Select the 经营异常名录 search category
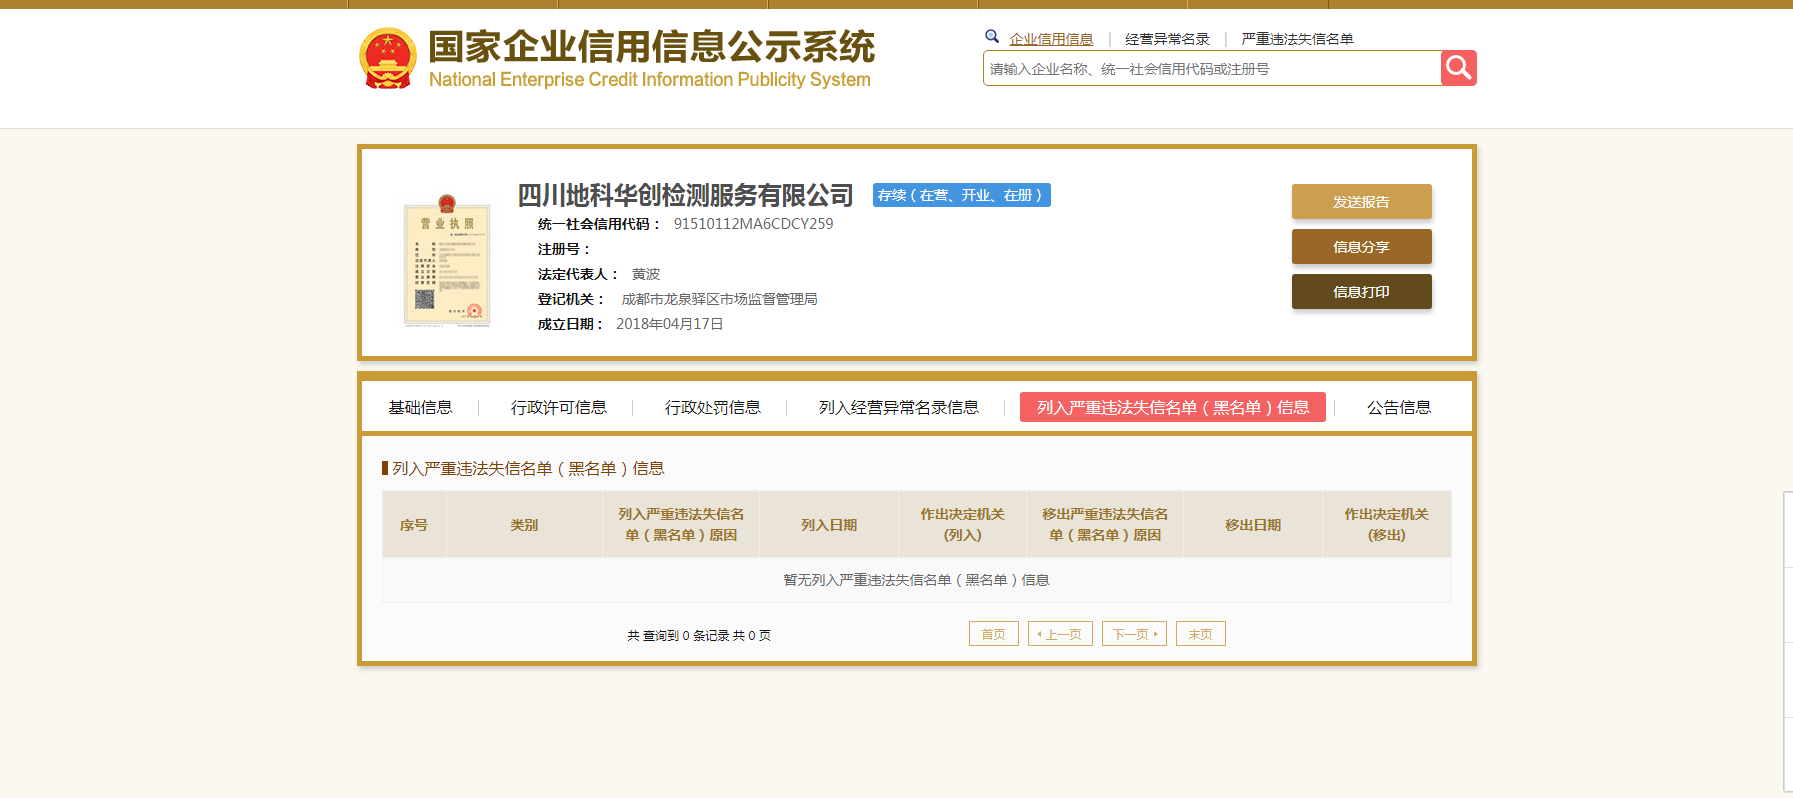This screenshot has height=798, width=1793. 1167,39
